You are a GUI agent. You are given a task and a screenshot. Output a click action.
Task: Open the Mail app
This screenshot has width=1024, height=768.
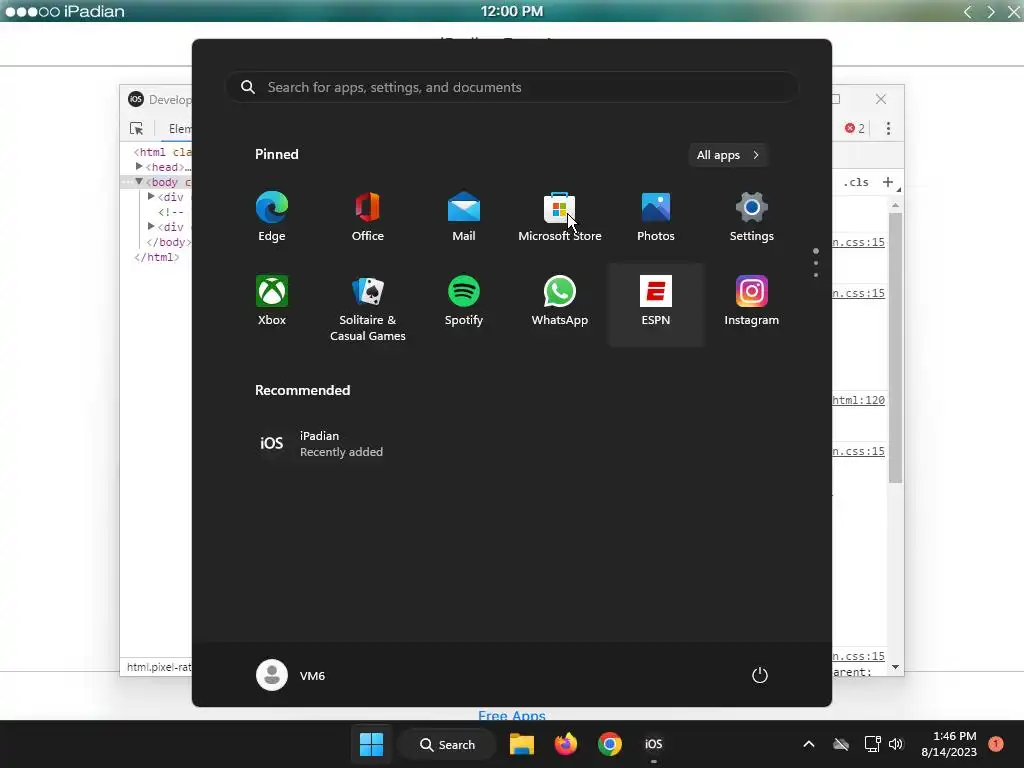point(464,217)
